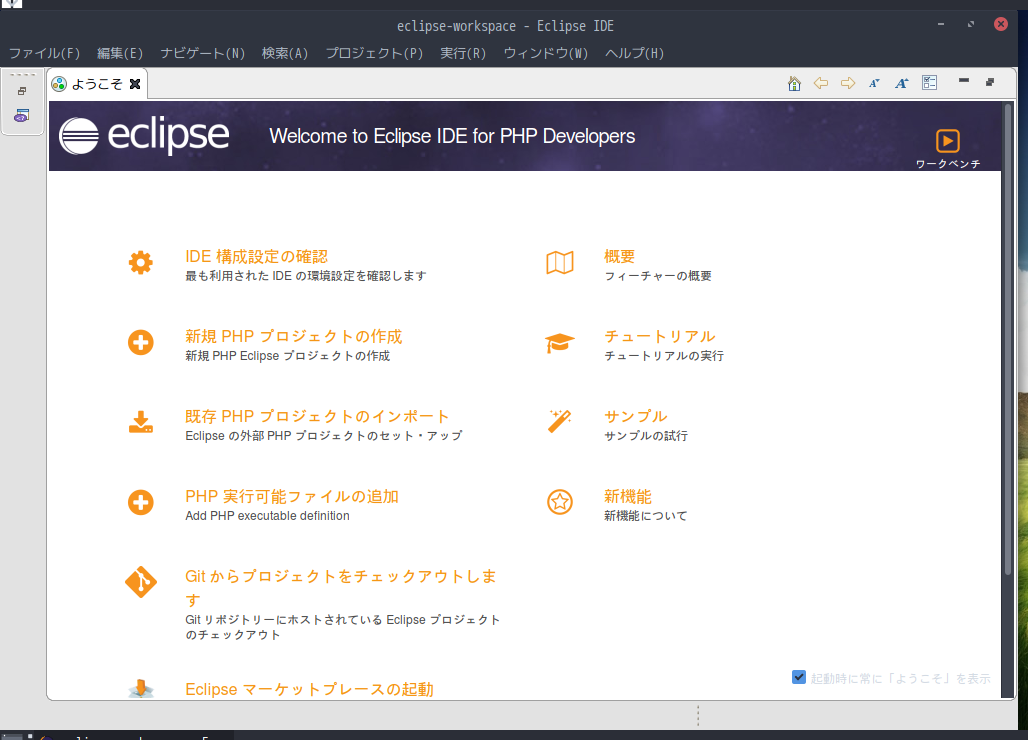Viewport: 1028px width, 740px height.
Task: Magnify font size with large A icon
Action: click(x=902, y=83)
